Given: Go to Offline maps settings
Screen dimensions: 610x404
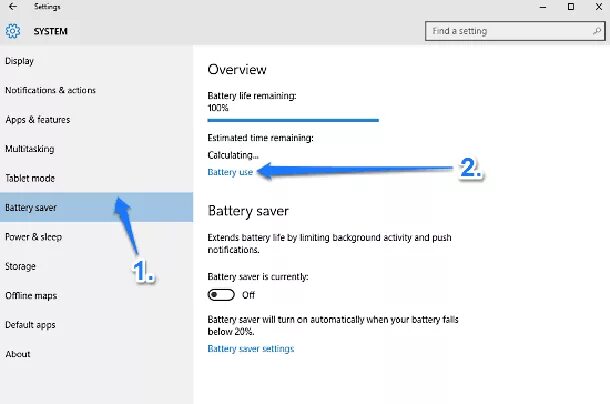Looking at the screenshot, I should tap(96, 295).
